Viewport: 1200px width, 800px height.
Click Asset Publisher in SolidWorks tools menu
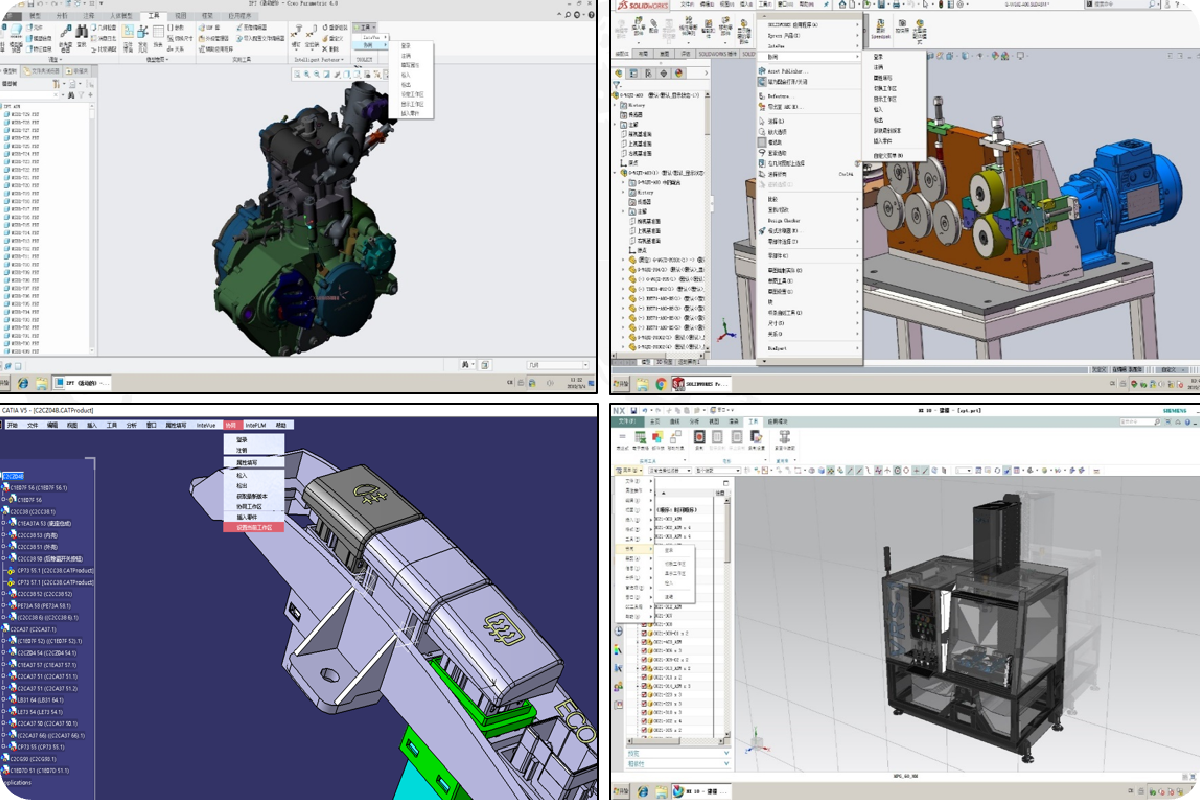pos(787,71)
